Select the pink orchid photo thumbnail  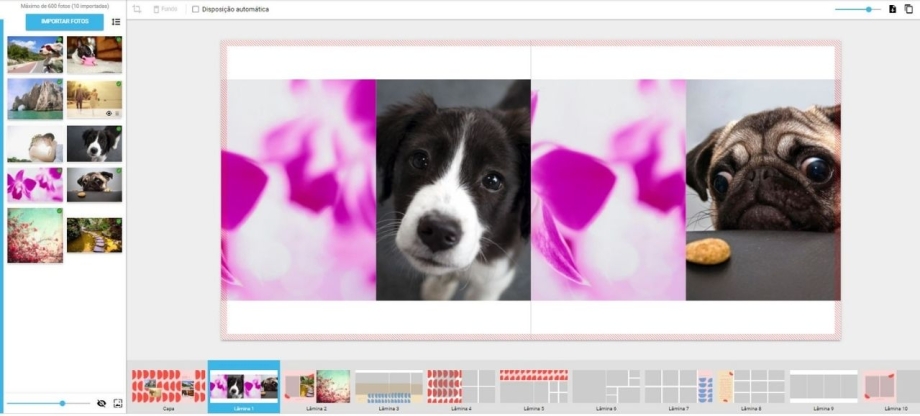point(35,185)
